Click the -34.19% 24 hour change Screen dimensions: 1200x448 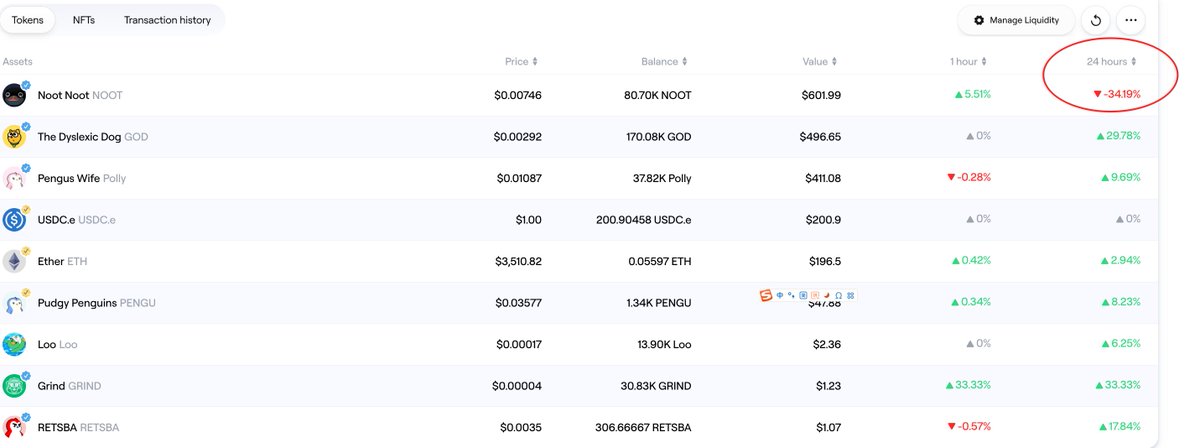click(1117, 95)
